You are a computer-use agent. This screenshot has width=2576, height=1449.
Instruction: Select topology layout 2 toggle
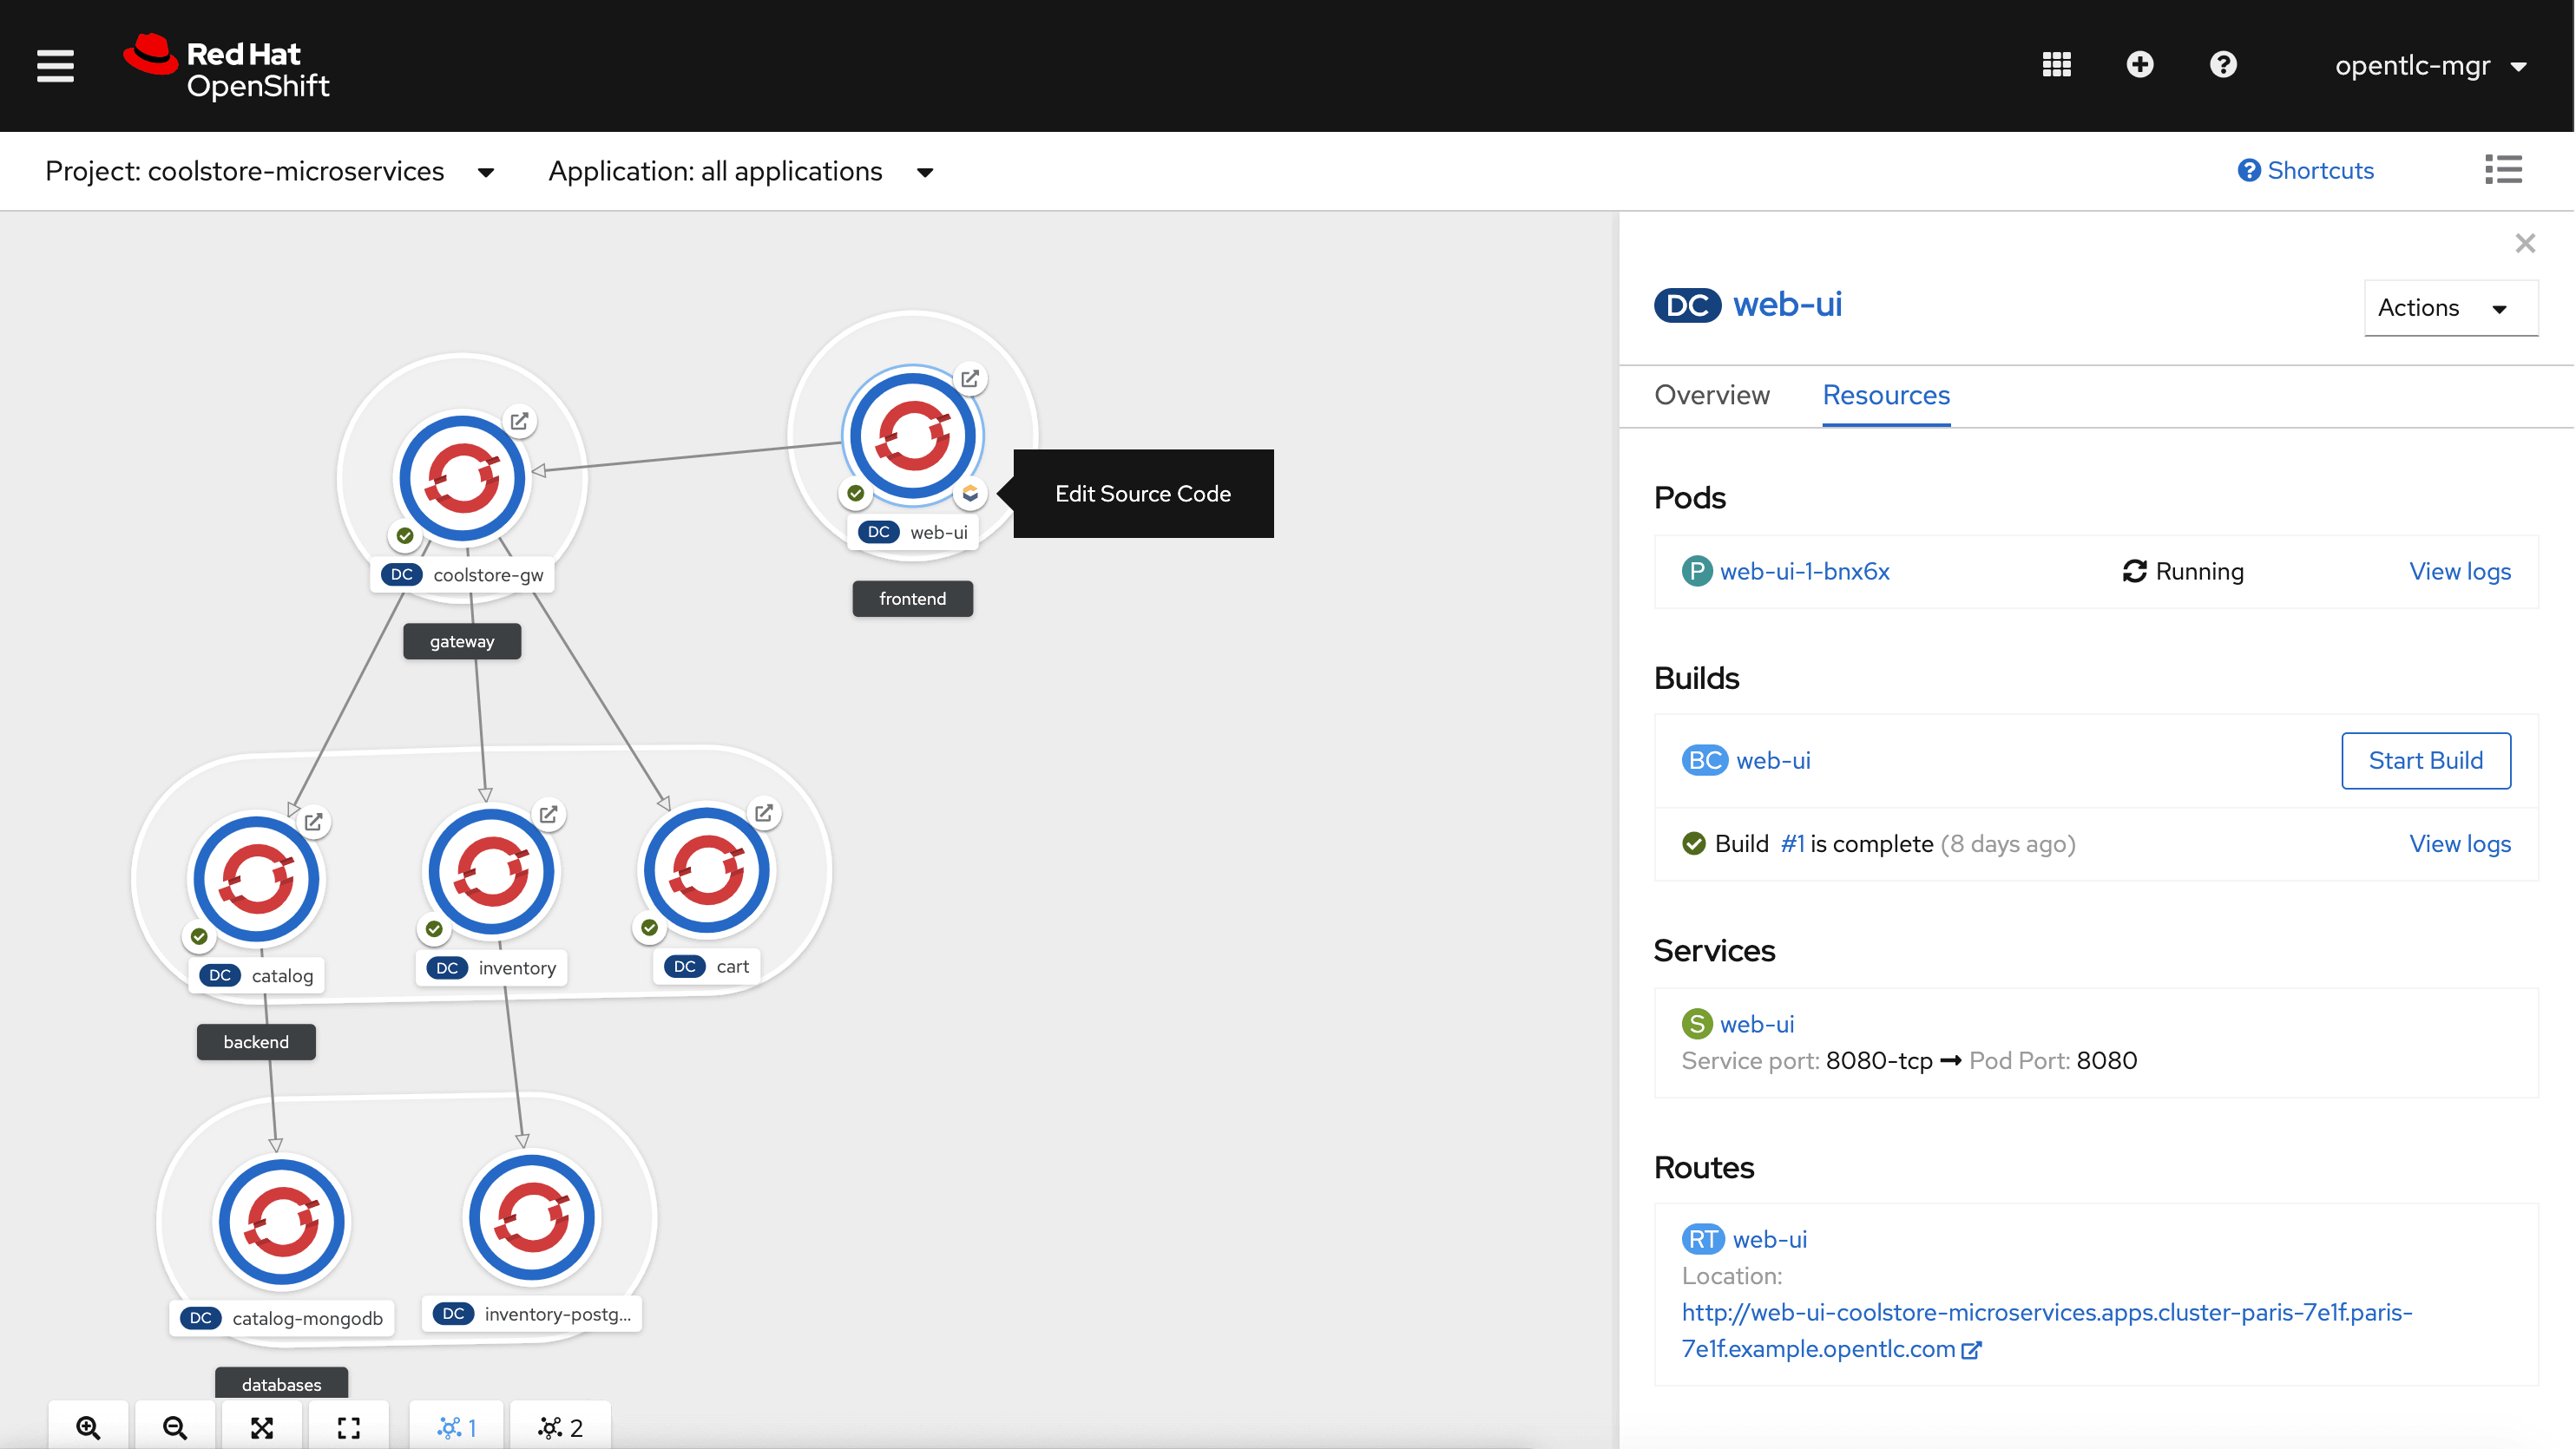point(560,1427)
